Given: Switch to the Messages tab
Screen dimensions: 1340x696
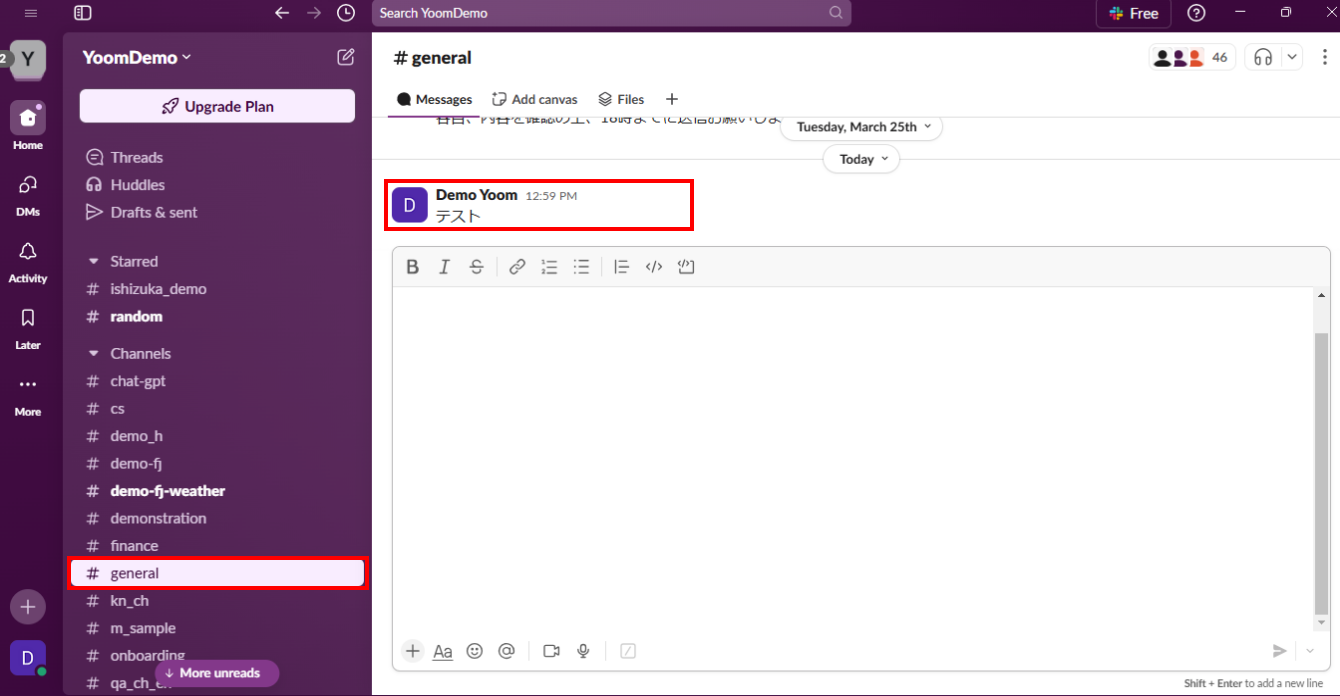Looking at the screenshot, I should pos(434,99).
